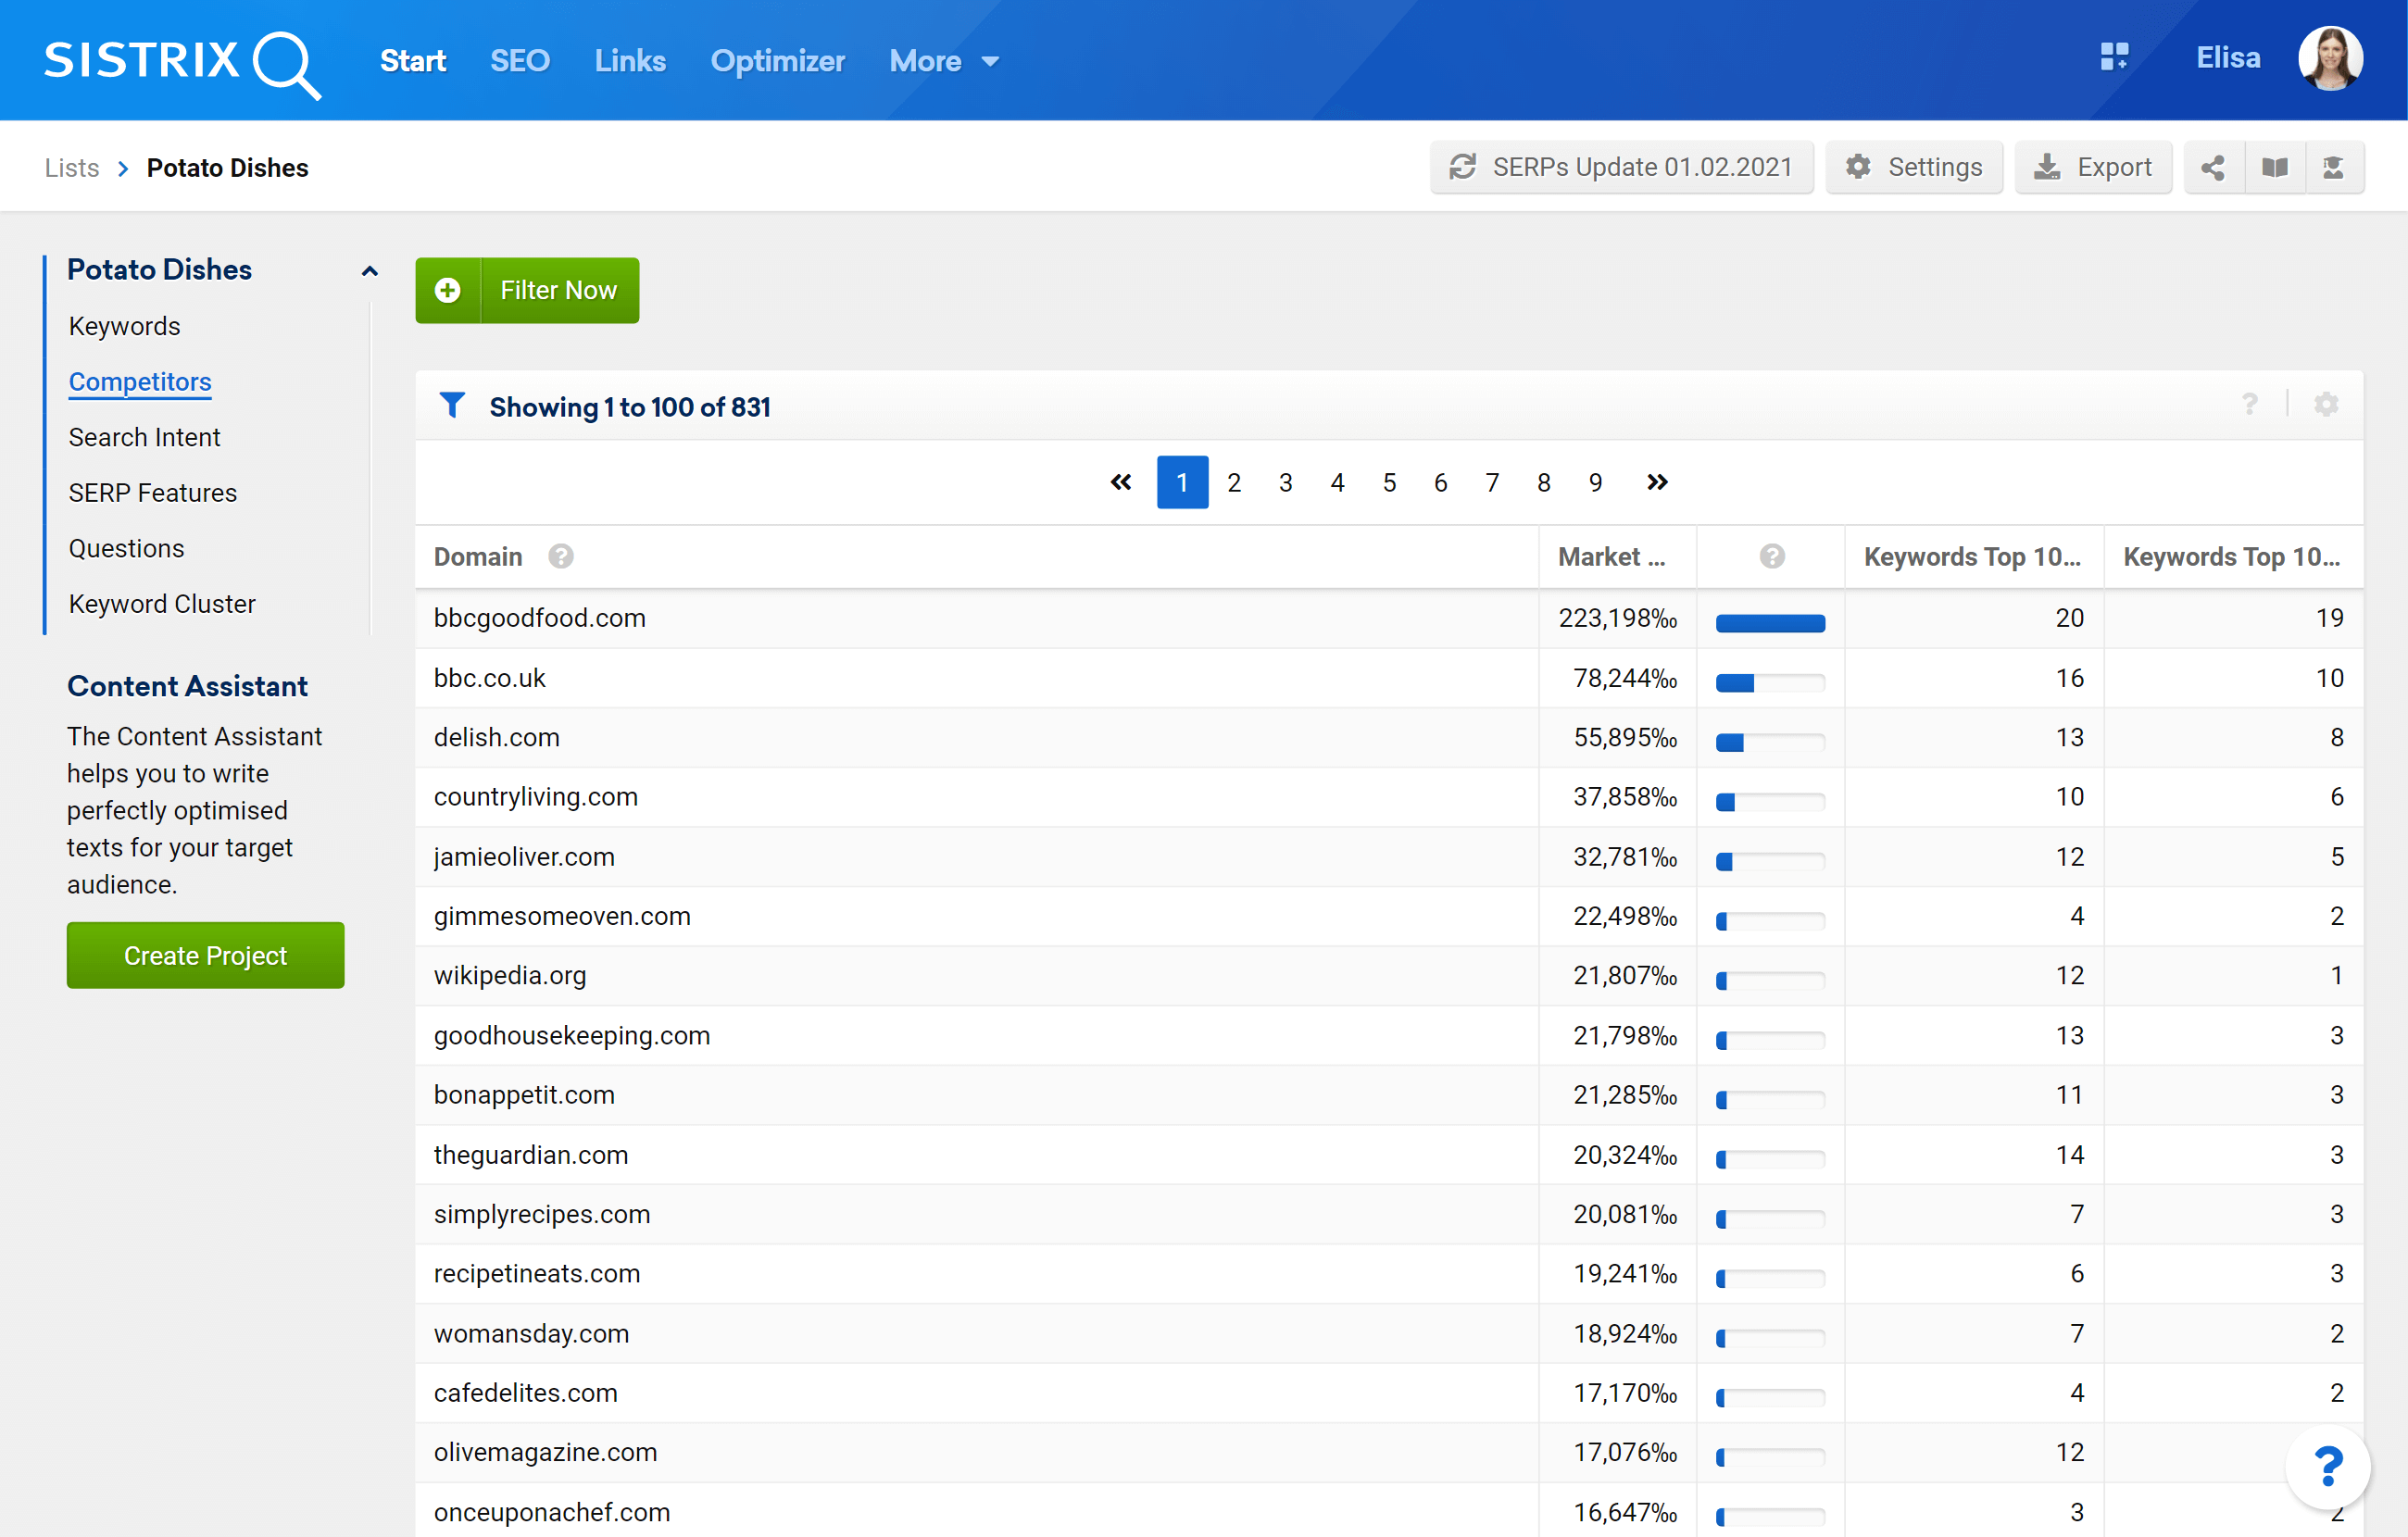Click the bbcgoodfood.com domain

(x=540, y=618)
